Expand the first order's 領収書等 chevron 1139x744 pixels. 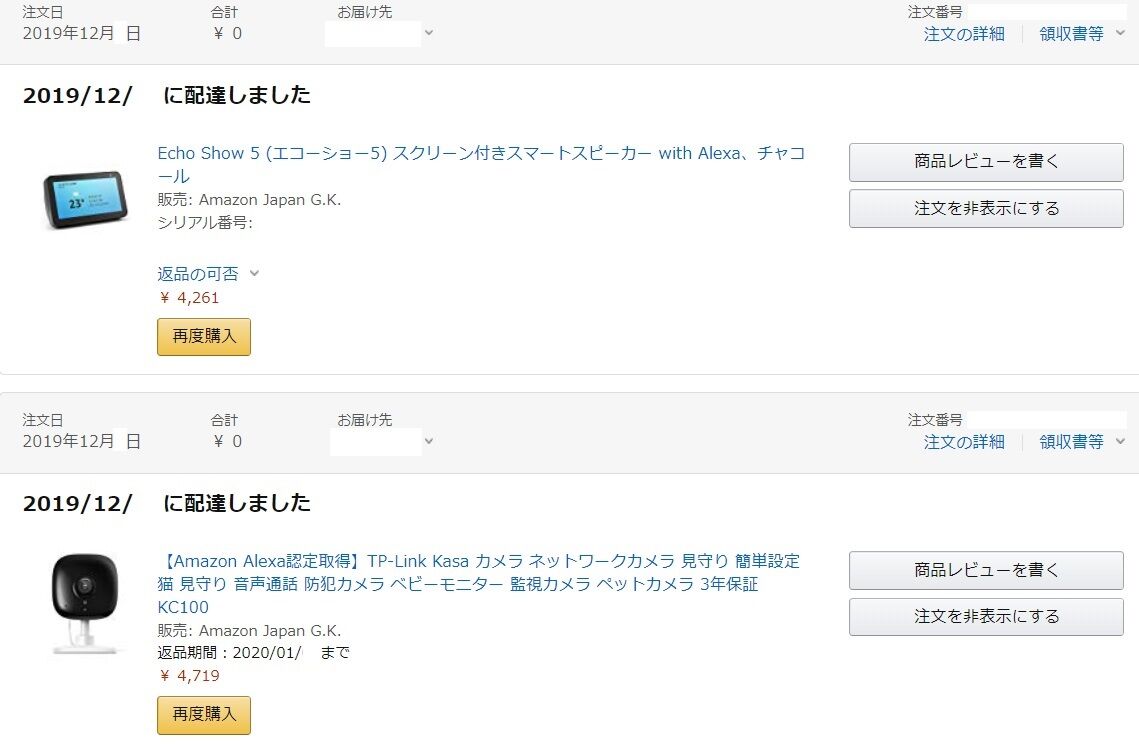pyautogui.click(x=1120, y=33)
